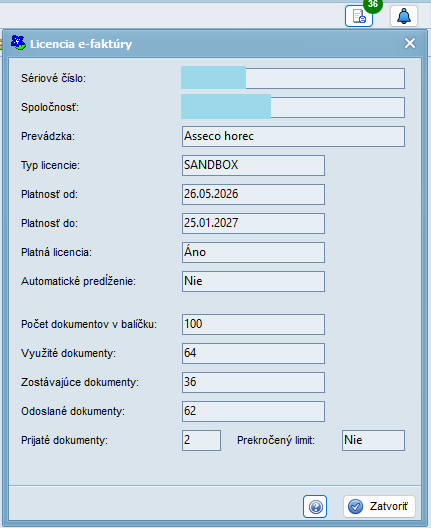Select the Sériové číslo field
Viewport: 431px width, 528px height.
click(293, 78)
